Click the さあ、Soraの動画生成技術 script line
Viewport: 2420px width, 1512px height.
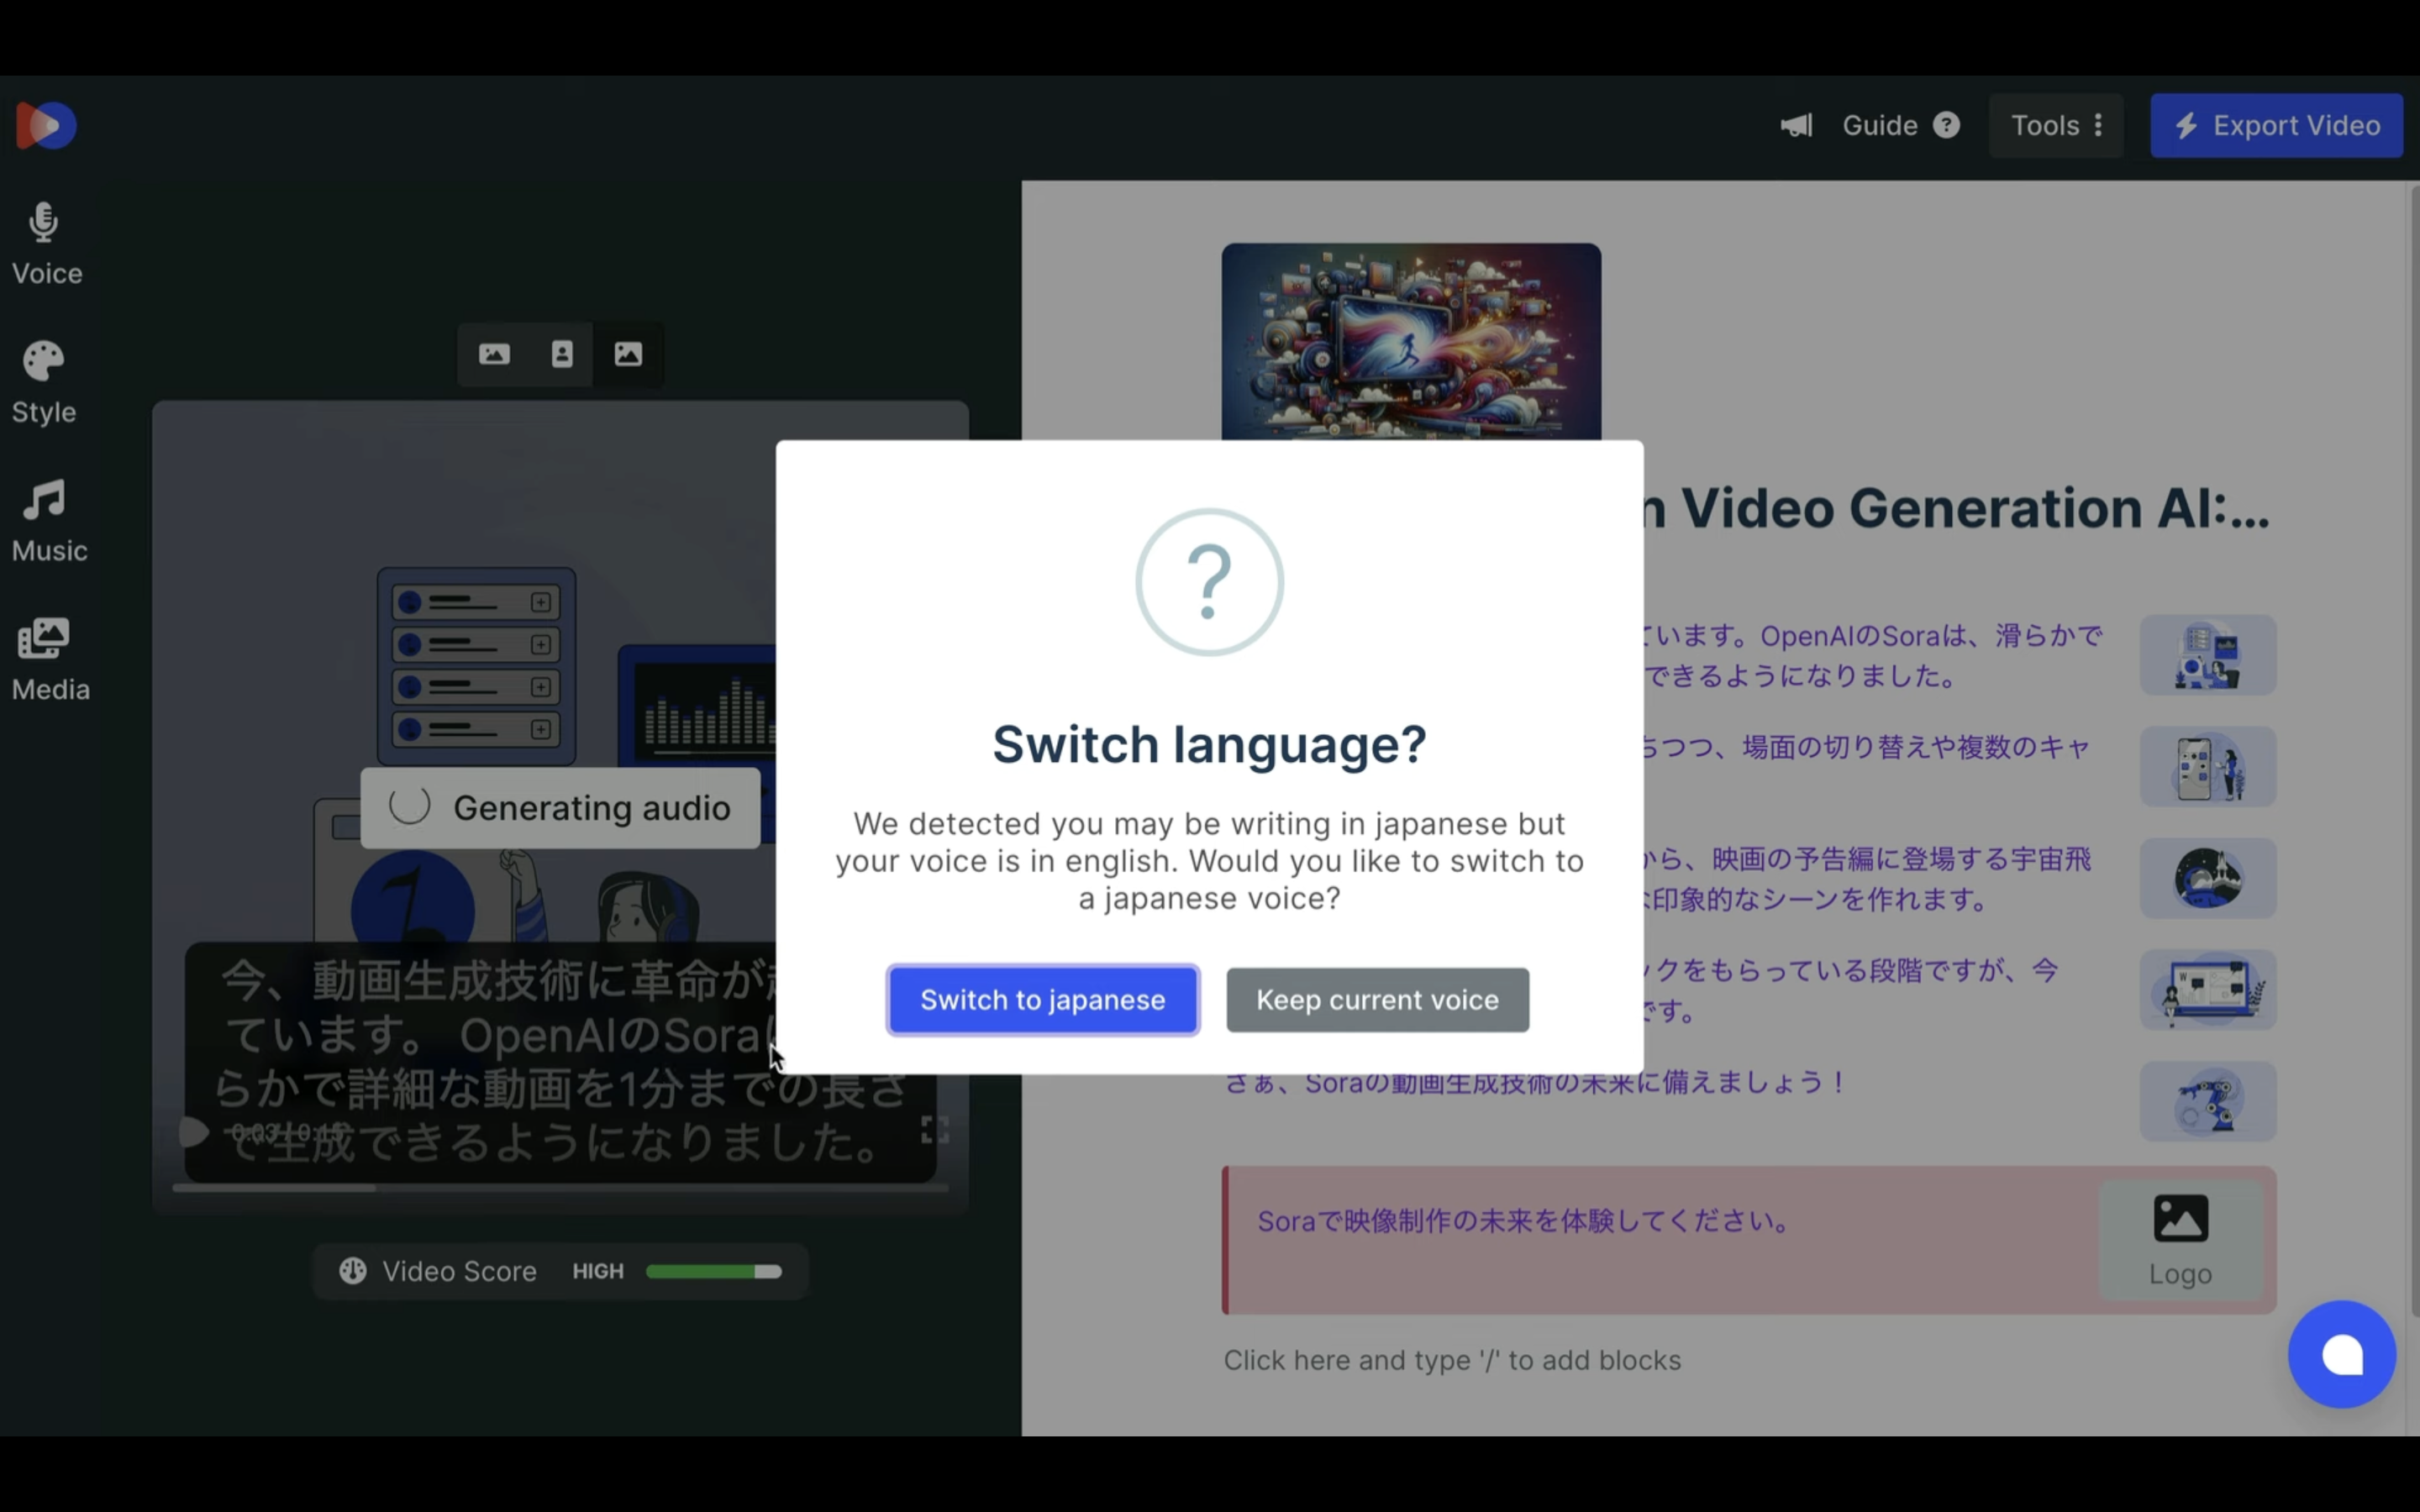(x=1536, y=1083)
